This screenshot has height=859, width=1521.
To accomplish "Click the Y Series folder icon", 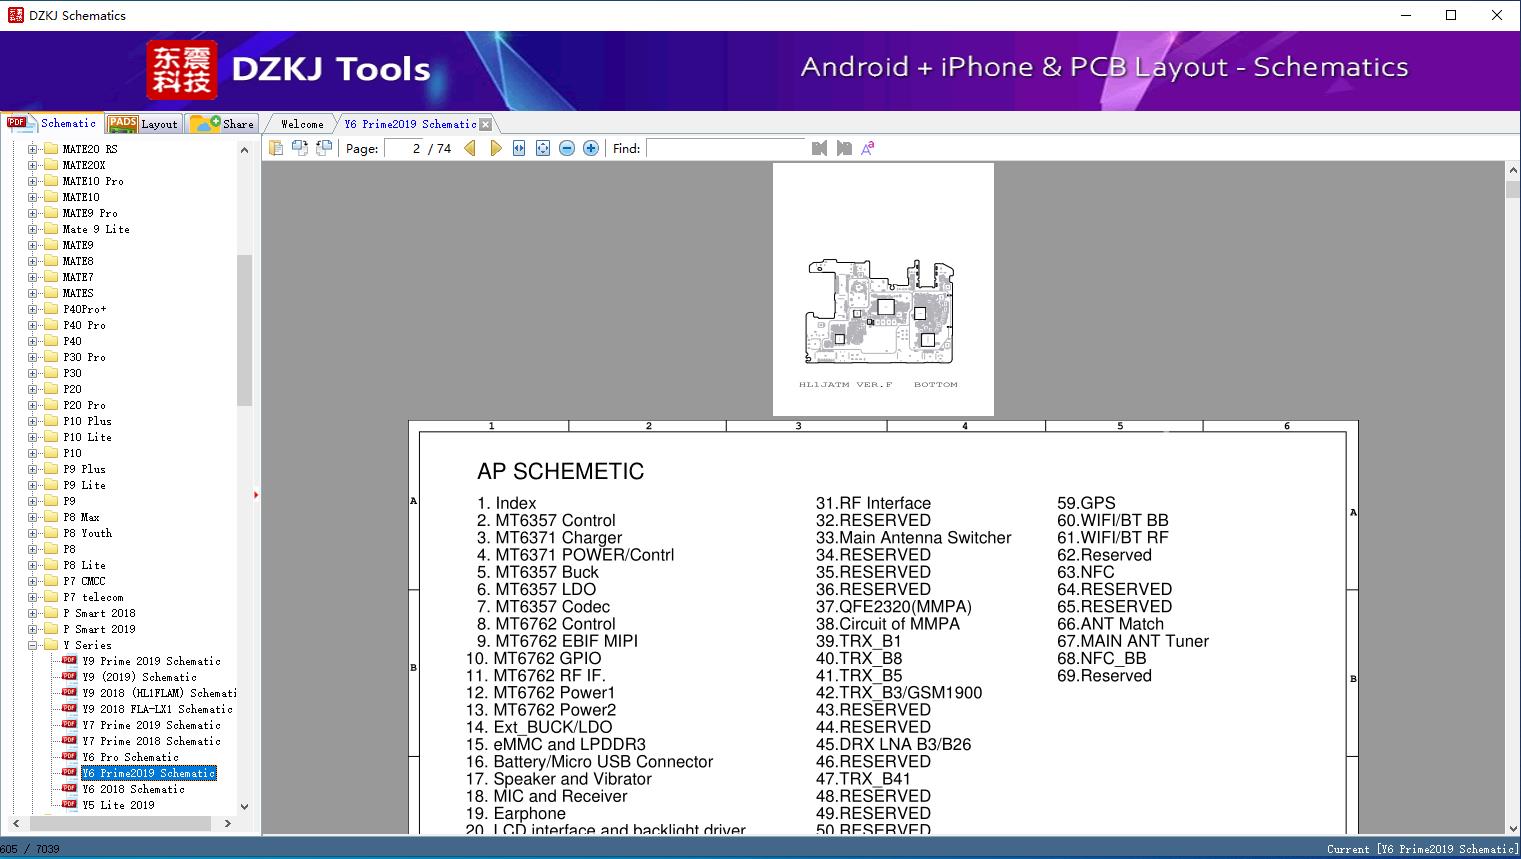I will 51,645.
